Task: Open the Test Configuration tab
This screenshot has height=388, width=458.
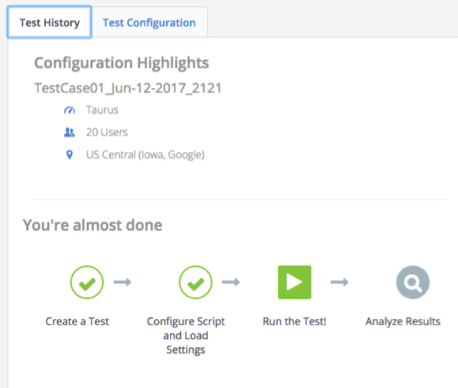Action: [149, 22]
